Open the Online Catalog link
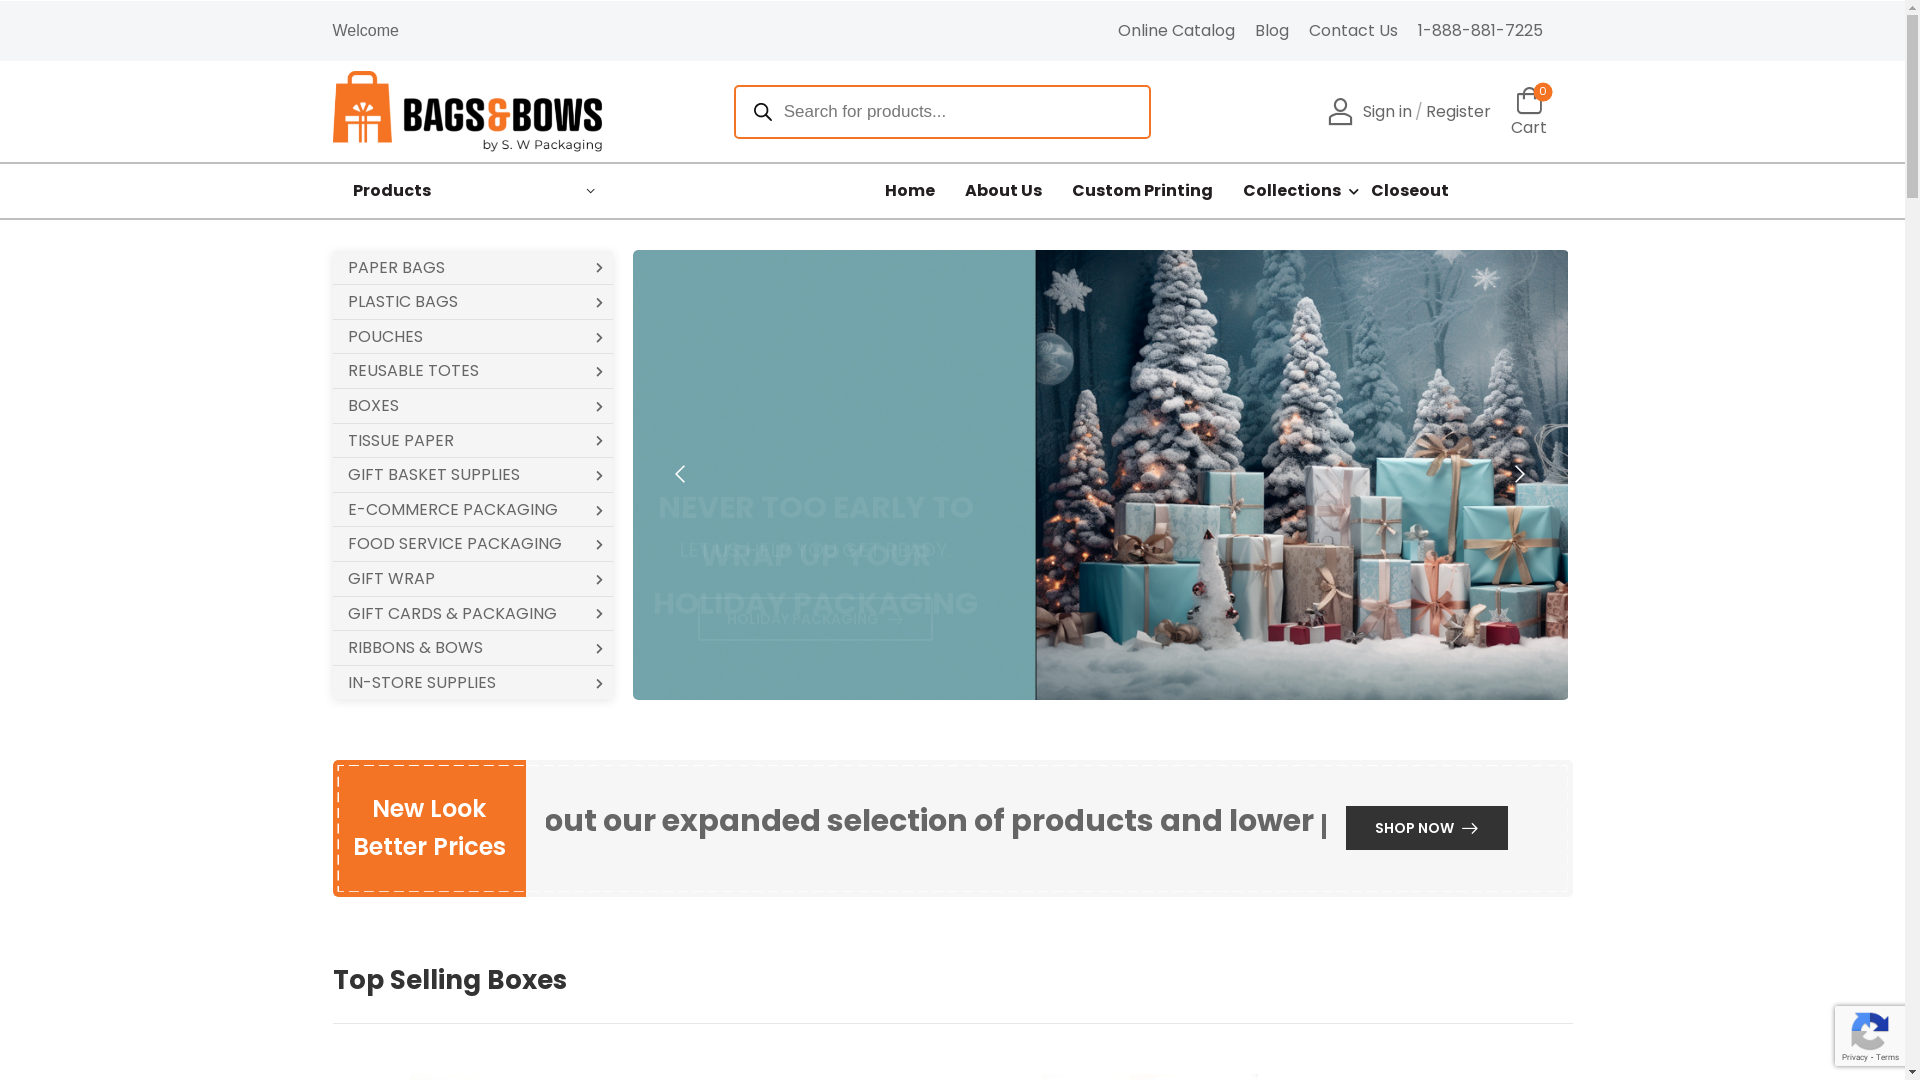1920x1080 pixels. tap(1176, 31)
